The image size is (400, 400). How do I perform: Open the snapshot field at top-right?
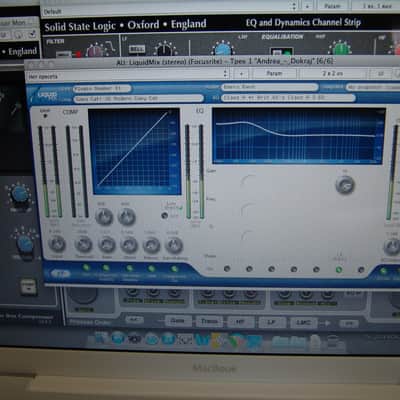373,87
